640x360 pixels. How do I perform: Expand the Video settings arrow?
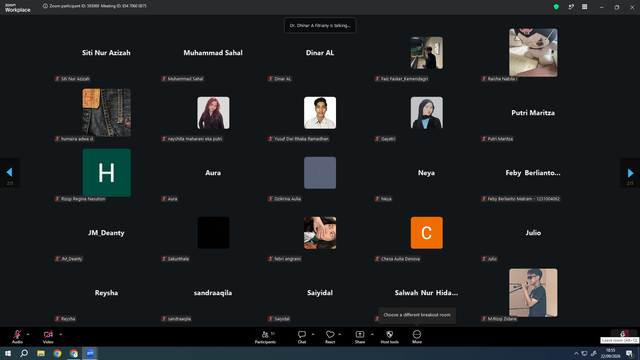pos(60,334)
